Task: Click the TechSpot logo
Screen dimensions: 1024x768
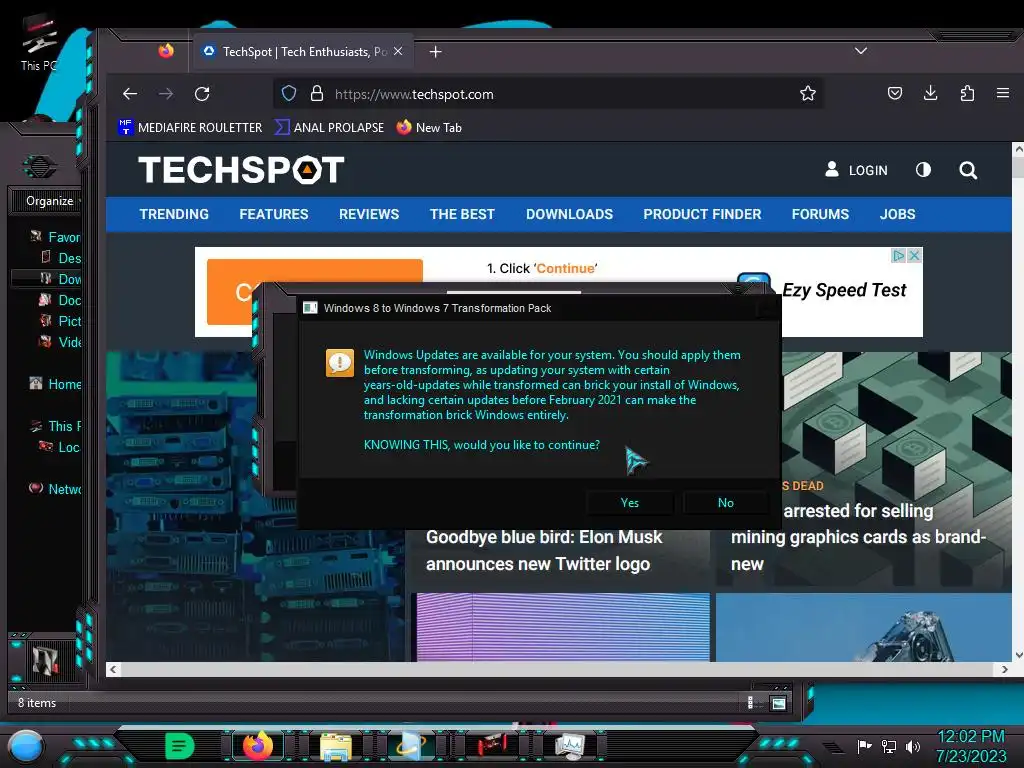Action: pyautogui.click(x=241, y=170)
